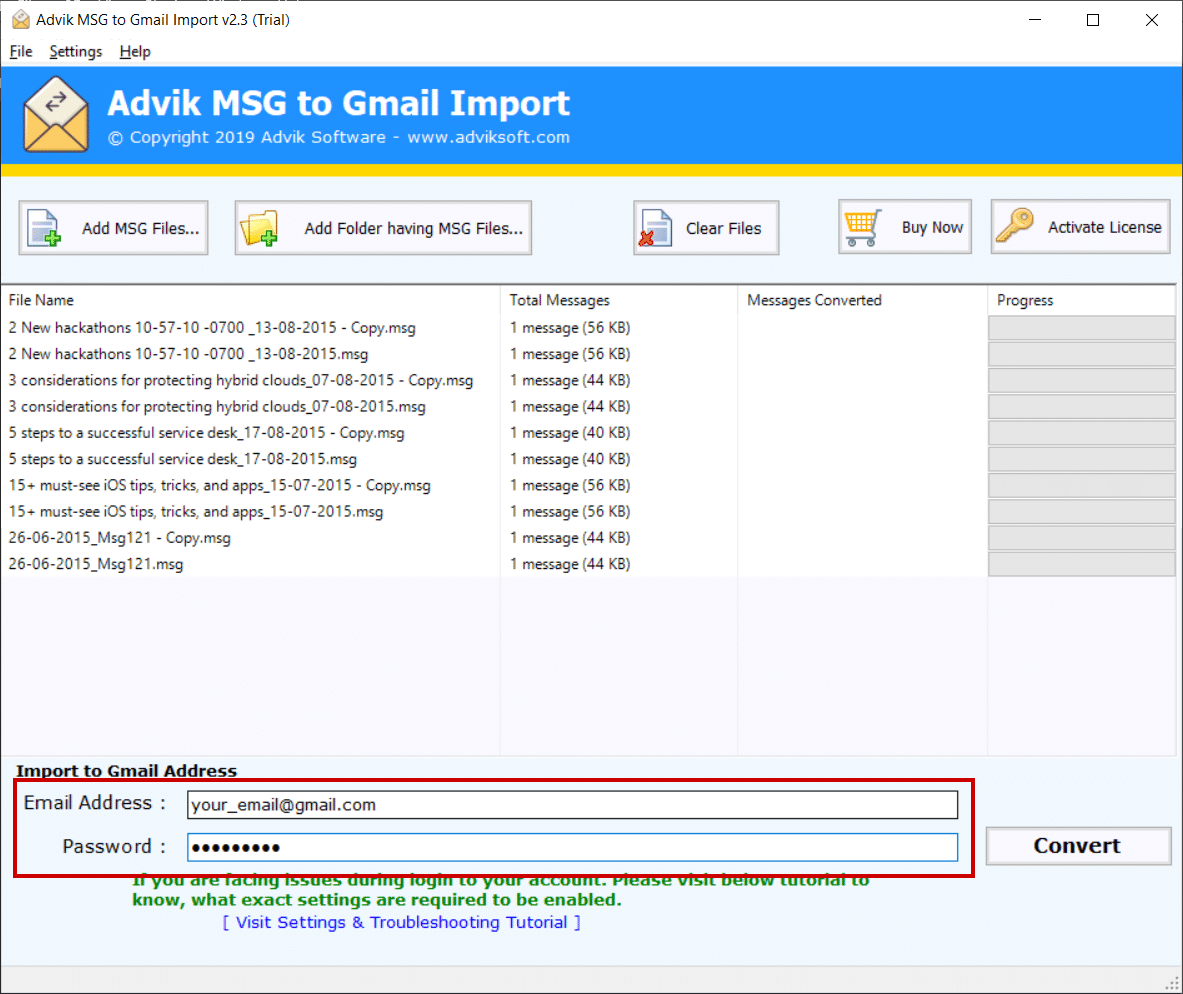Click progress bar for '5 steps..._17-08-2015.msg' row
This screenshot has width=1183, height=994.
click(x=1081, y=459)
